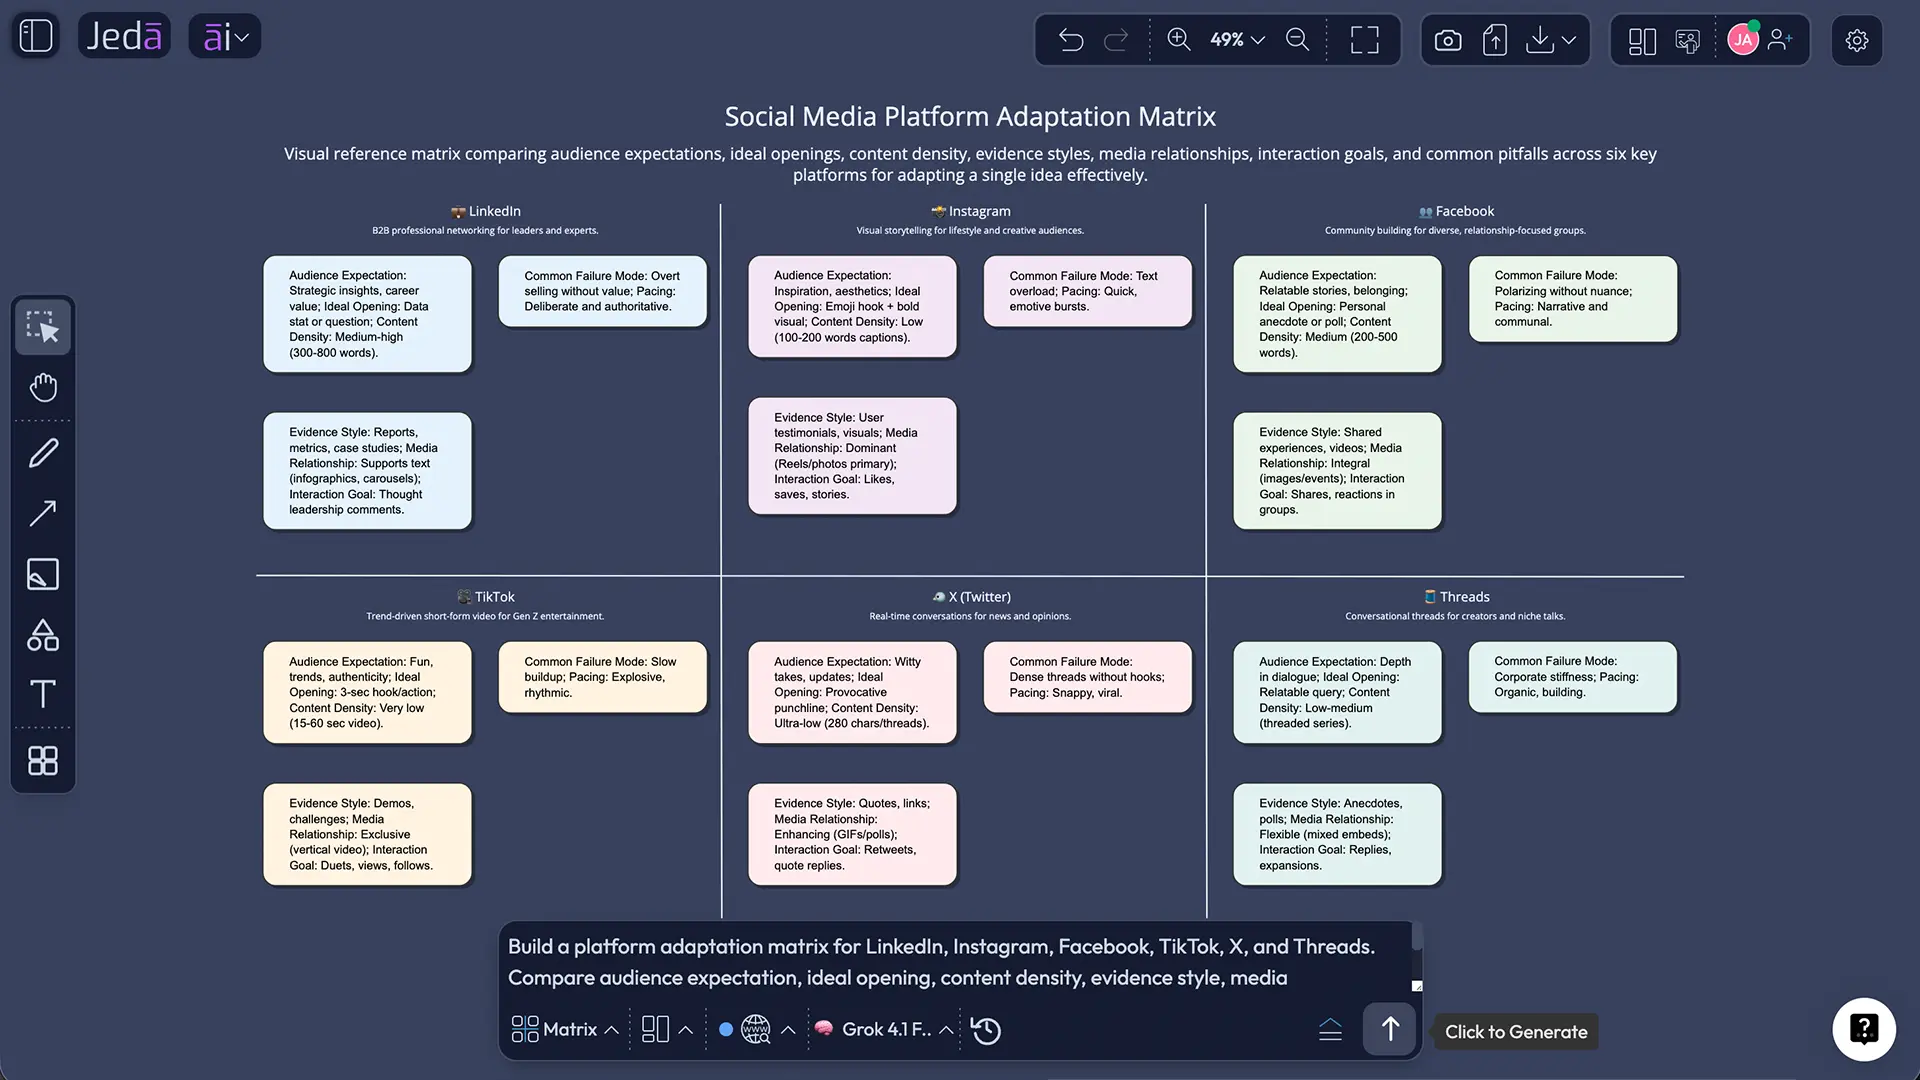Zoom in on the canvas

(1179, 39)
